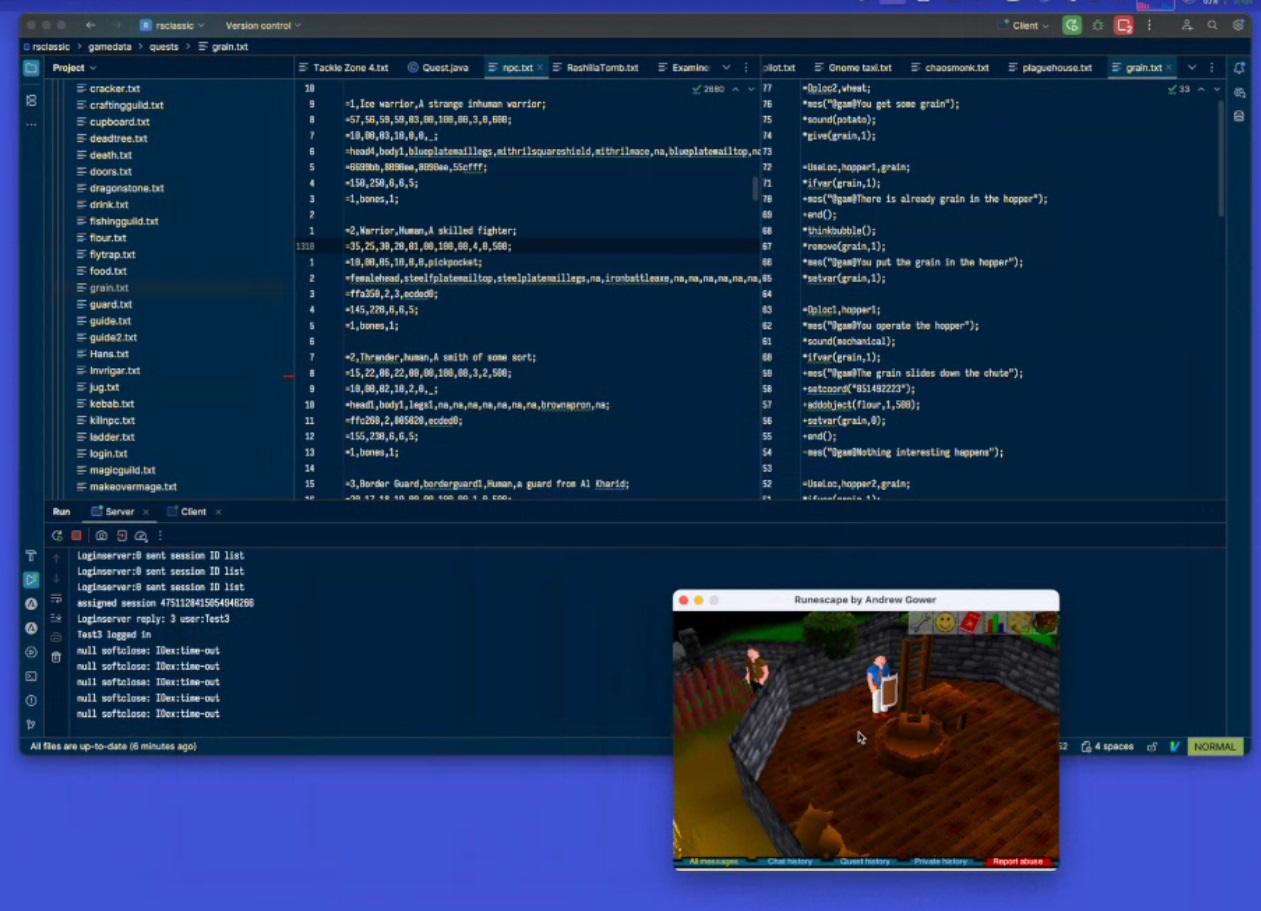Go to previous problem near 33 indicator

[x=1201, y=89]
